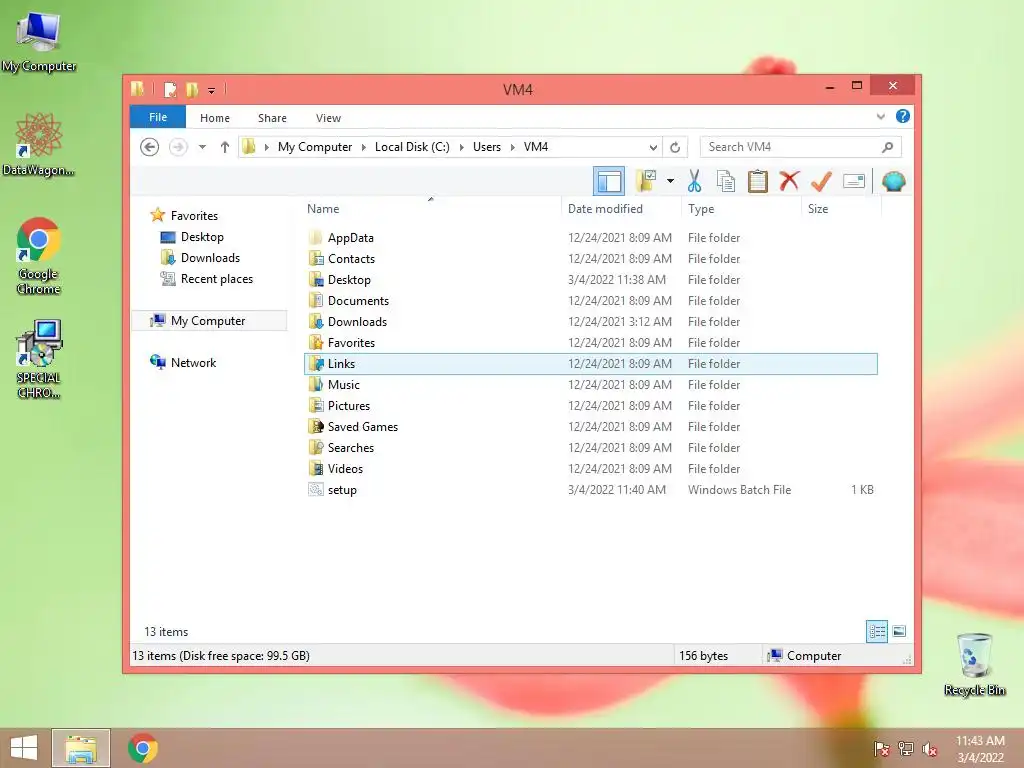Click the Copy toolbar icon
Screen dimensions: 1024x768
[x=726, y=181]
